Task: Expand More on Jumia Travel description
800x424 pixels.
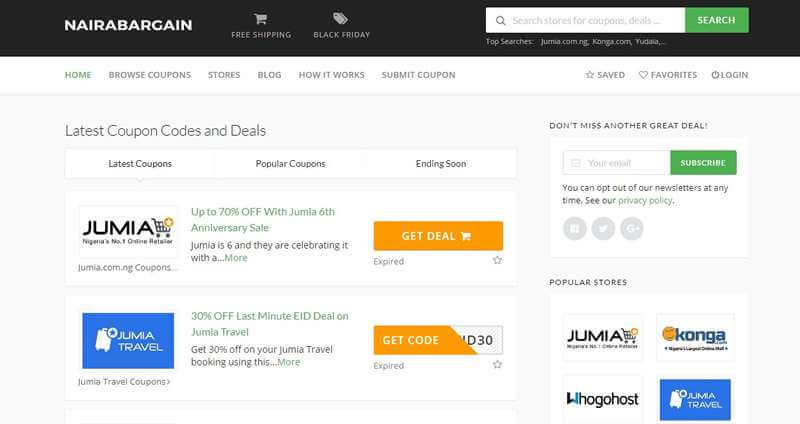Action: point(289,362)
